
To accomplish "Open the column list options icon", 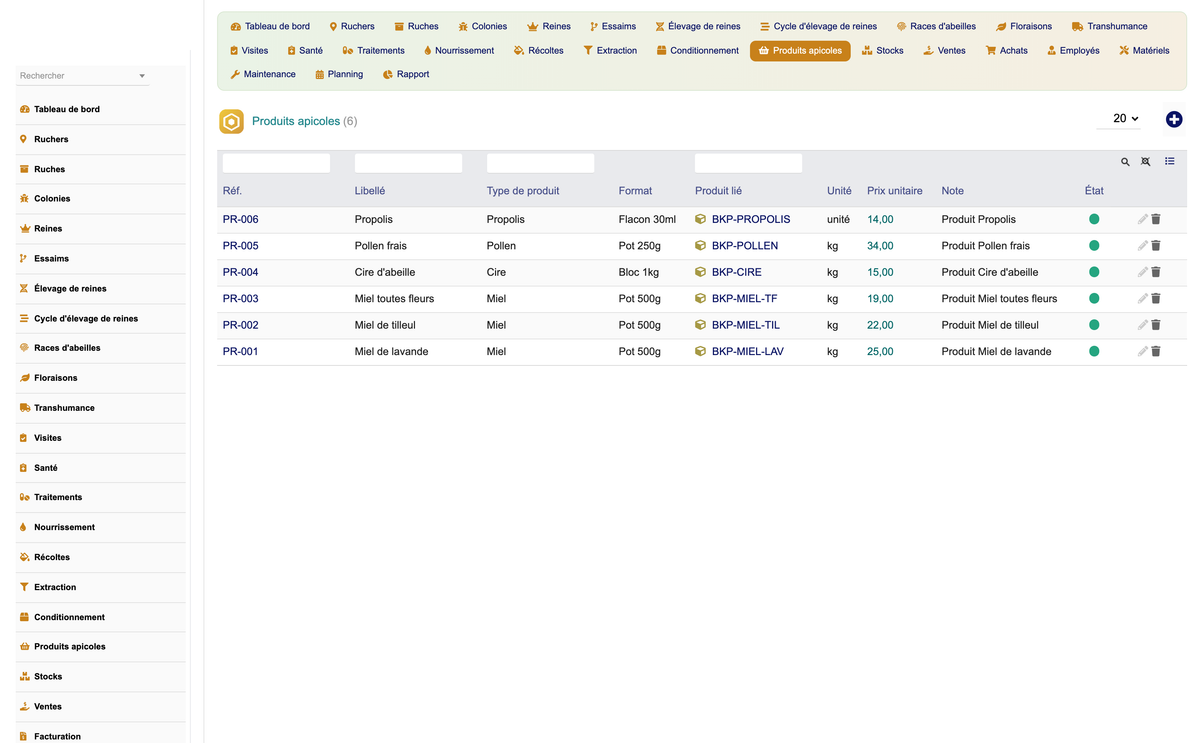I will click(x=1170, y=161).
